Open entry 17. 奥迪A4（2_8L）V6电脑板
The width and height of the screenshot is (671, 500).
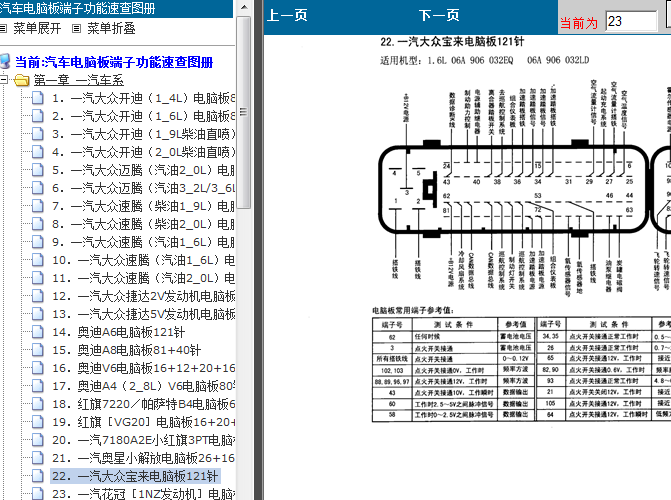click(x=143, y=386)
